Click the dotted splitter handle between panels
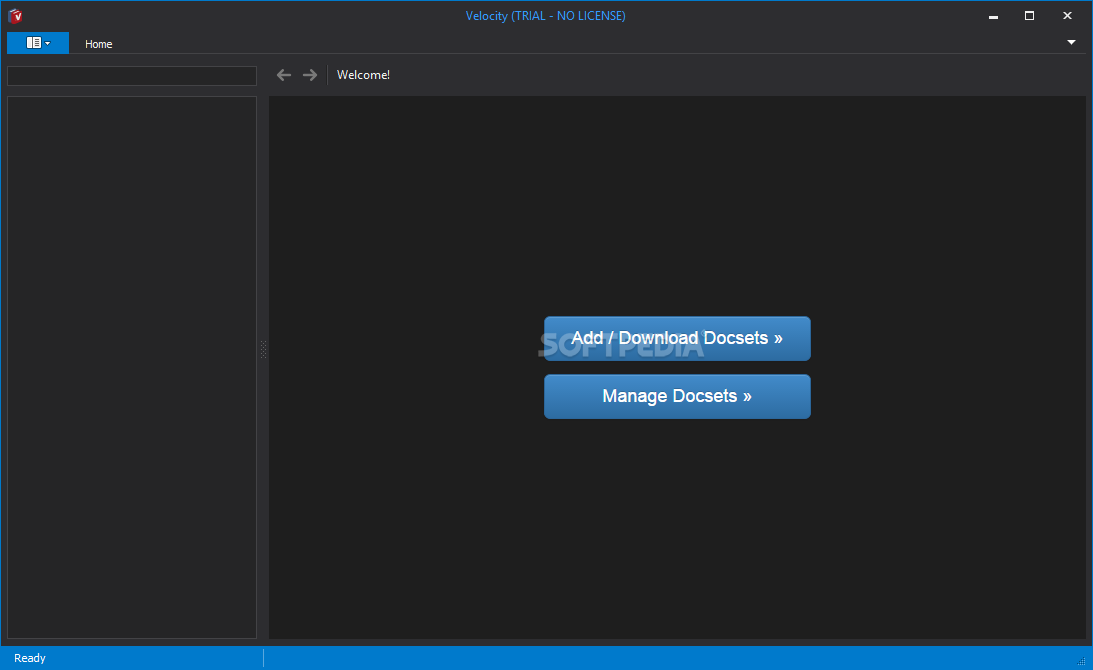This screenshot has width=1093, height=670. coord(263,349)
